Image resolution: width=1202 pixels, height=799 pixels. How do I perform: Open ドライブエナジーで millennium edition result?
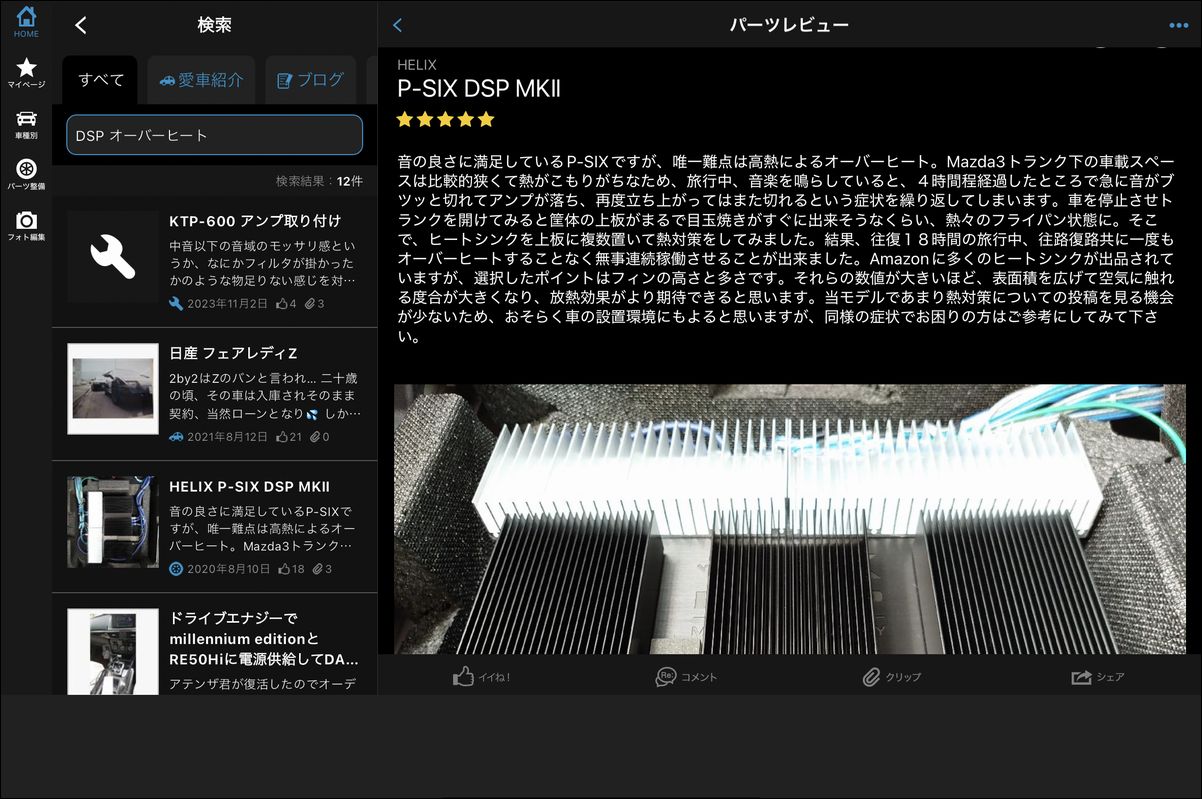[x=214, y=644]
